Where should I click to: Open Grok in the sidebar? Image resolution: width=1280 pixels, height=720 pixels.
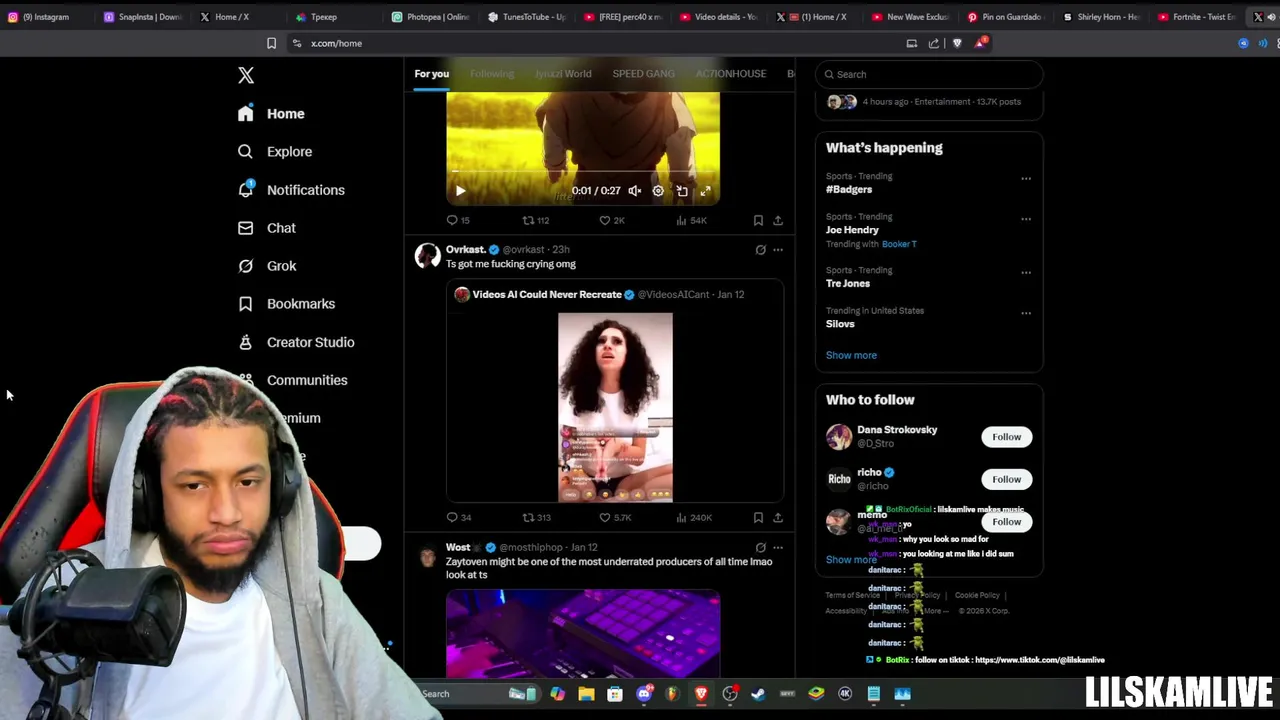(x=266, y=266)
